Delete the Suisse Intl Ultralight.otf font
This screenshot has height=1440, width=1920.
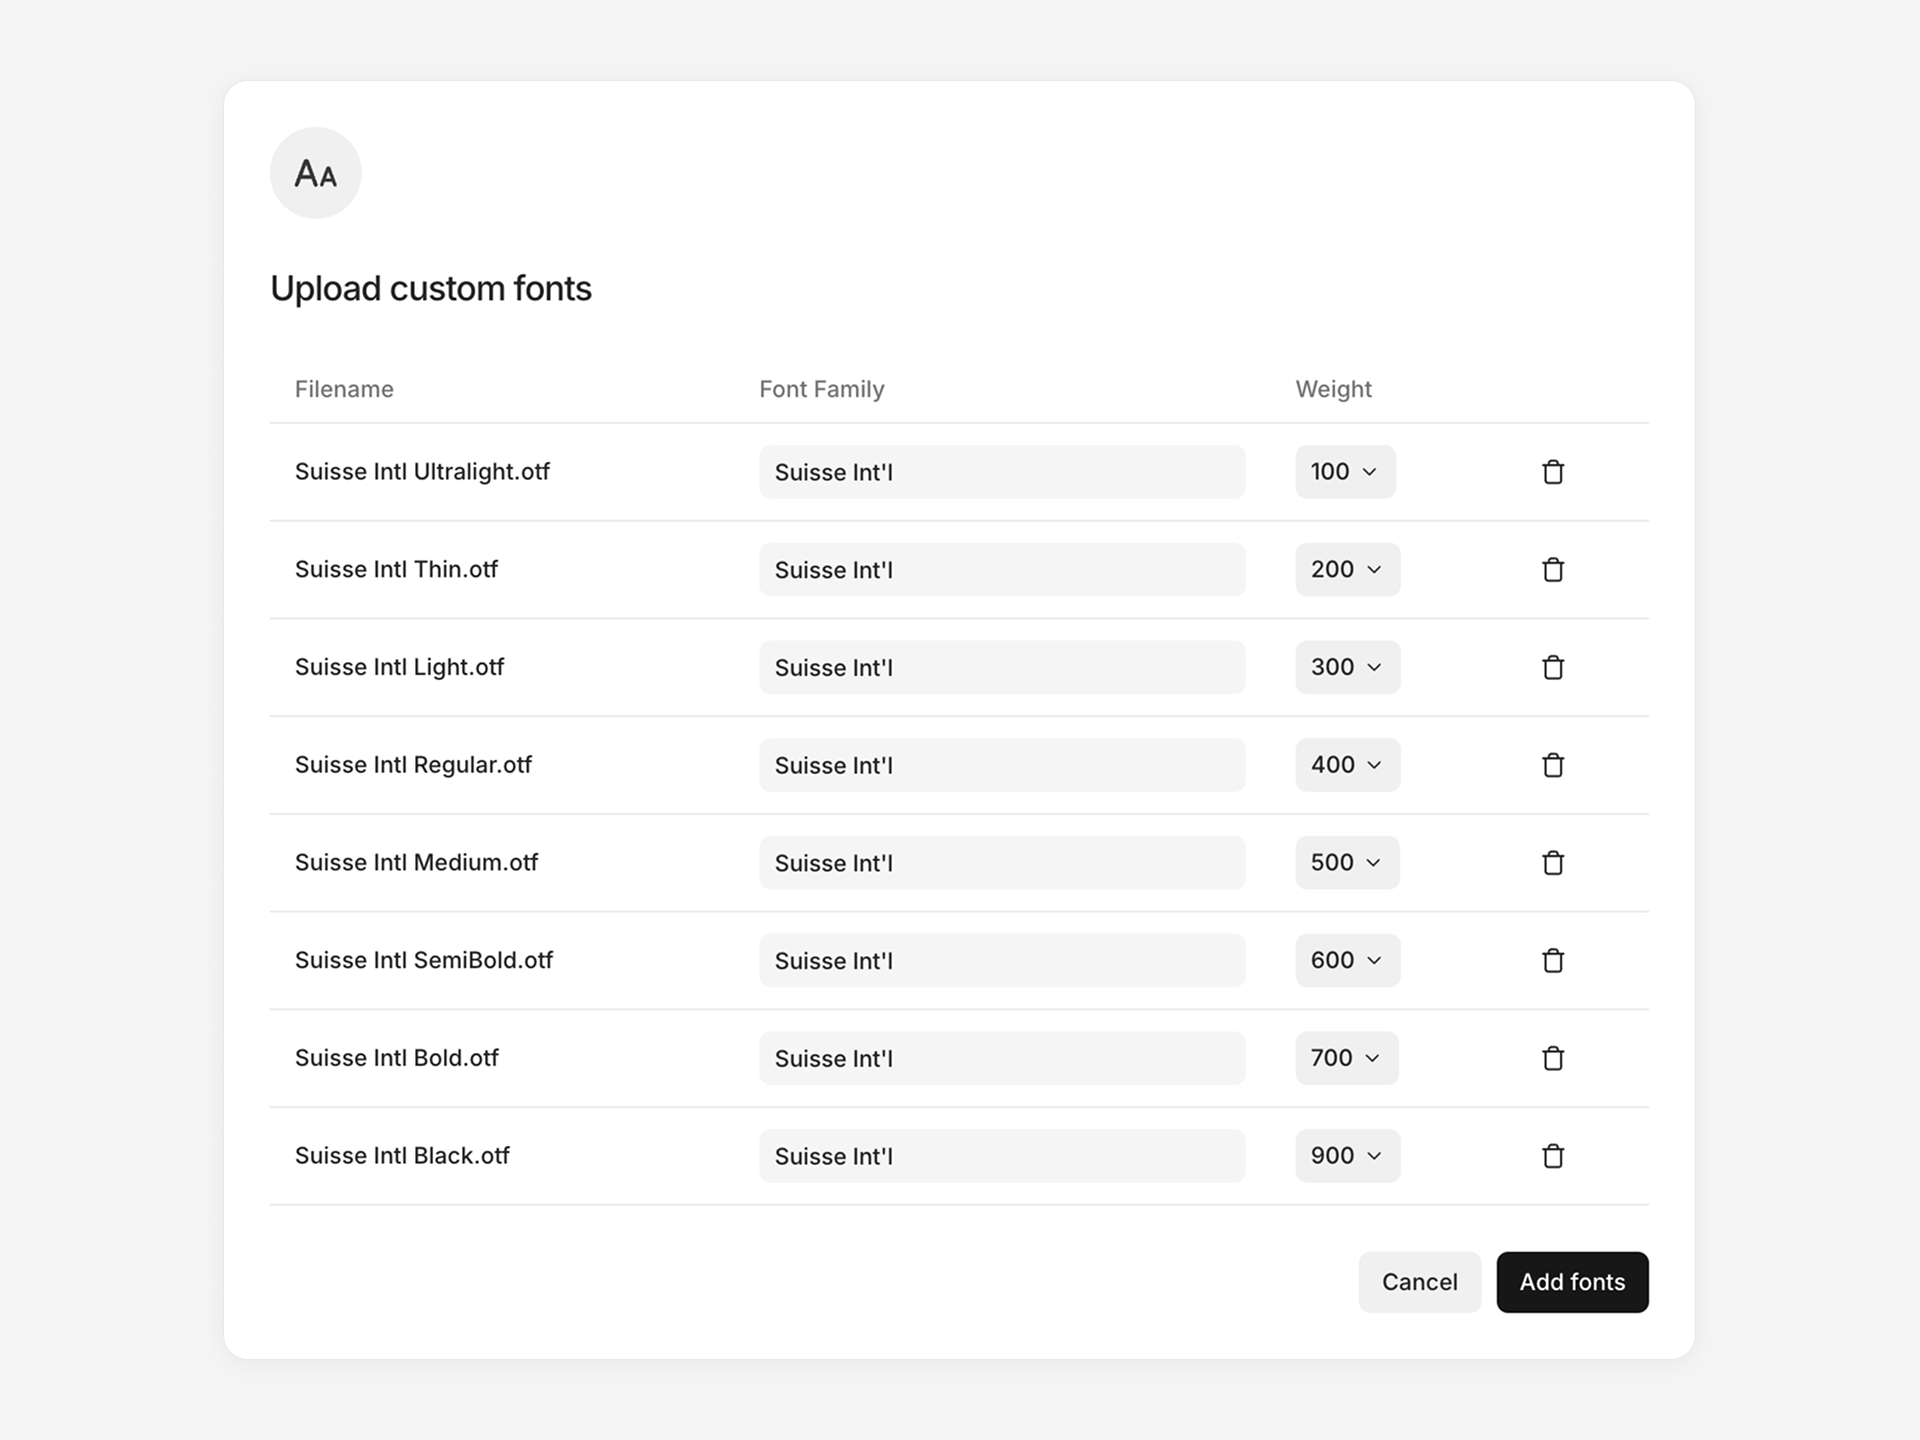point(1553,471)
